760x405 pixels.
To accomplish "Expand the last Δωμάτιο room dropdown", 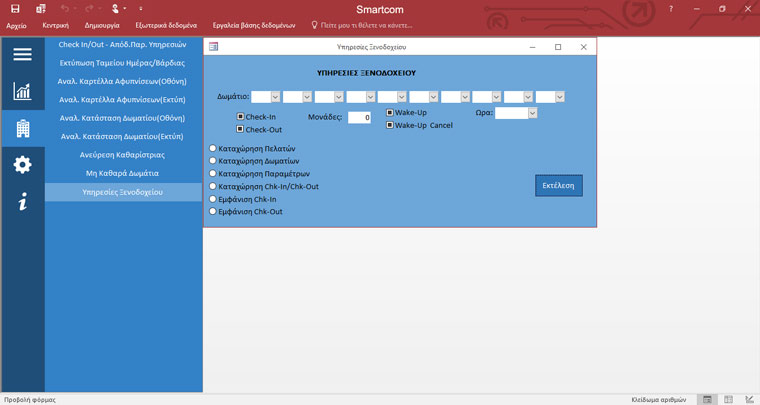I will click(560, 97).
